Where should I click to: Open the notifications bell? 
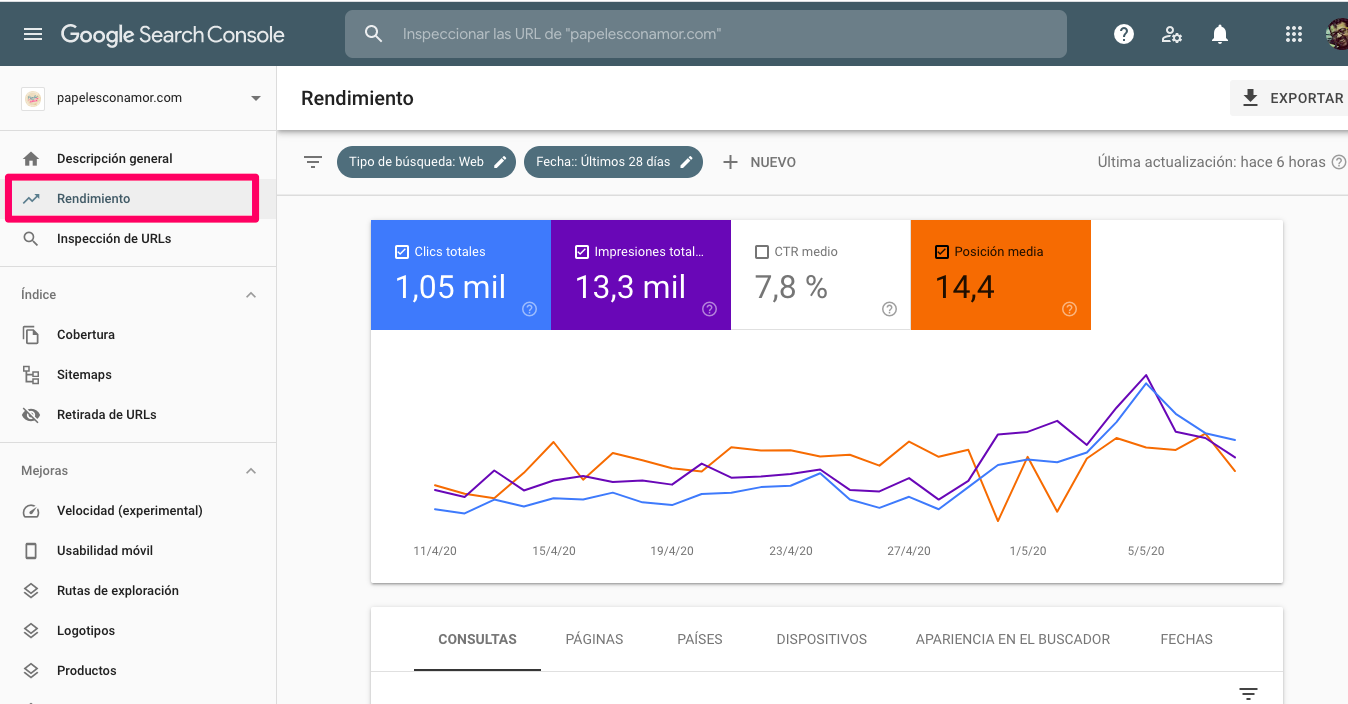[x=1220, y=34]
